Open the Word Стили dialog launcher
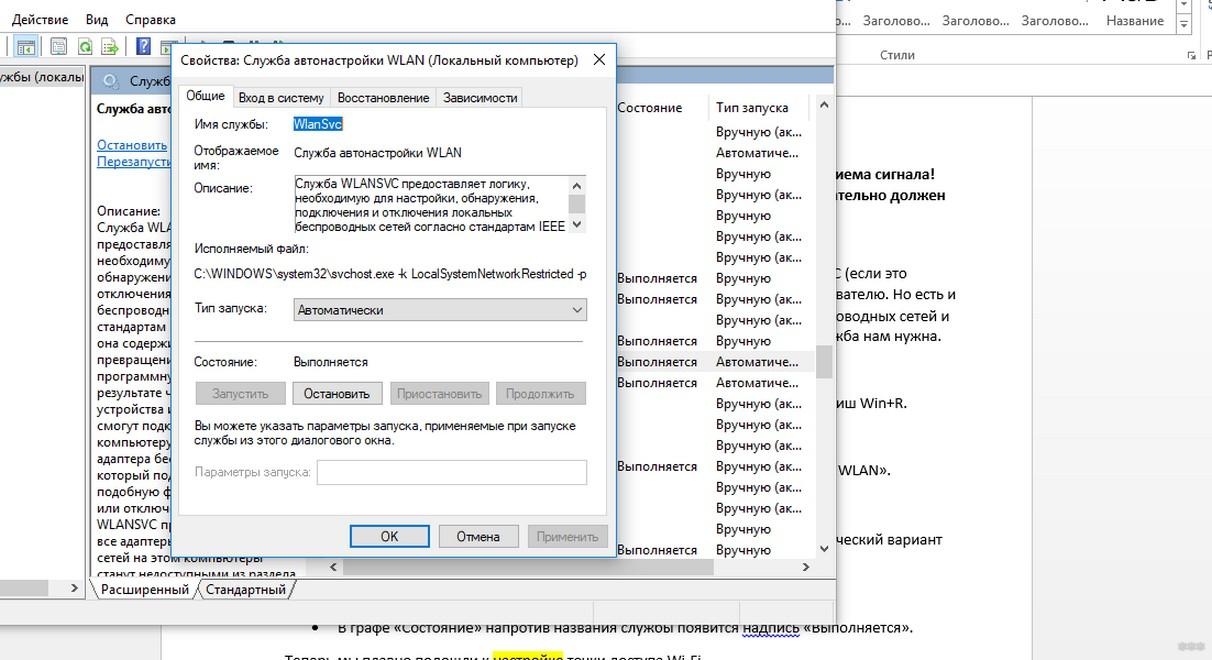 pos(1190,56)
